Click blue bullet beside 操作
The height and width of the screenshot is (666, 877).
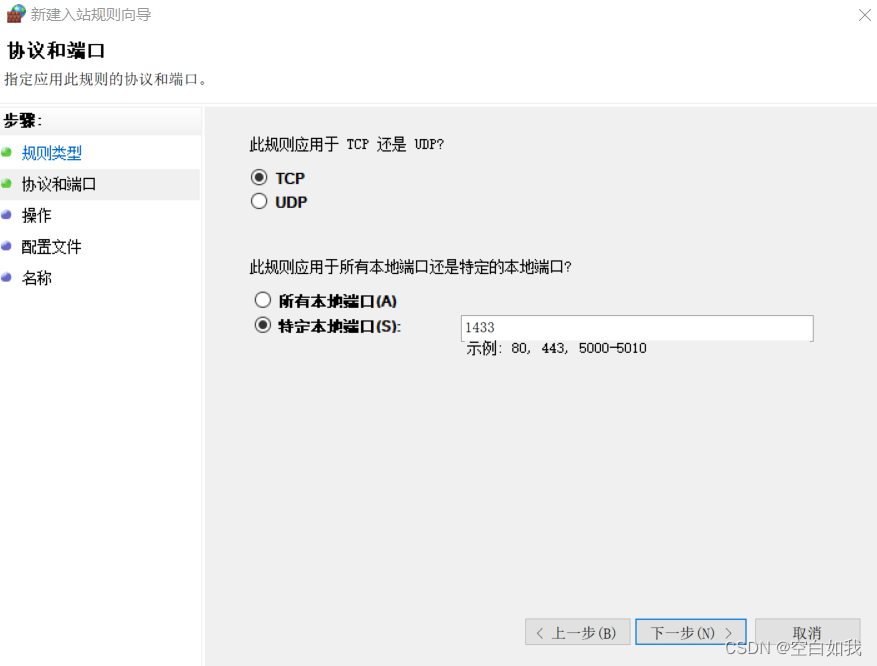pyautogui.click(x=7, y=215)
